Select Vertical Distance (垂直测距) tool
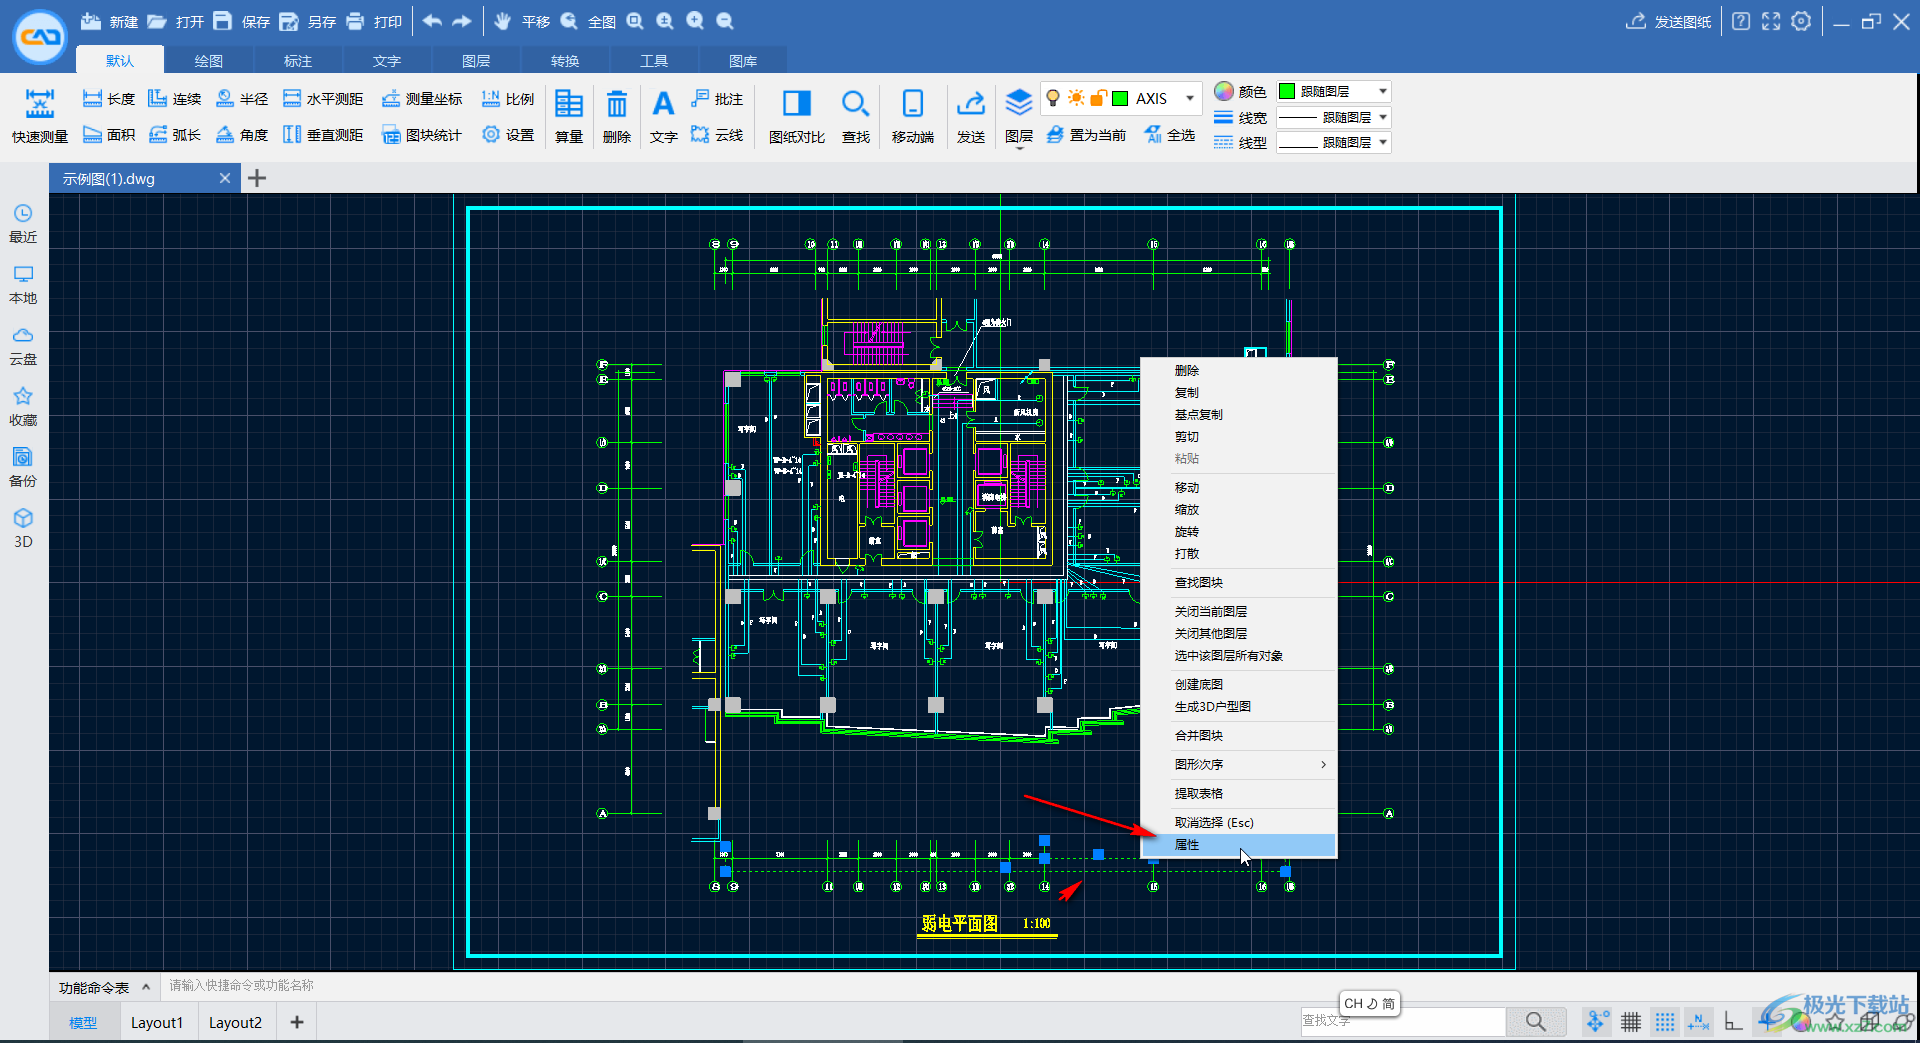The width and height of the screenshot is (1920, 1043). point(323,135)
